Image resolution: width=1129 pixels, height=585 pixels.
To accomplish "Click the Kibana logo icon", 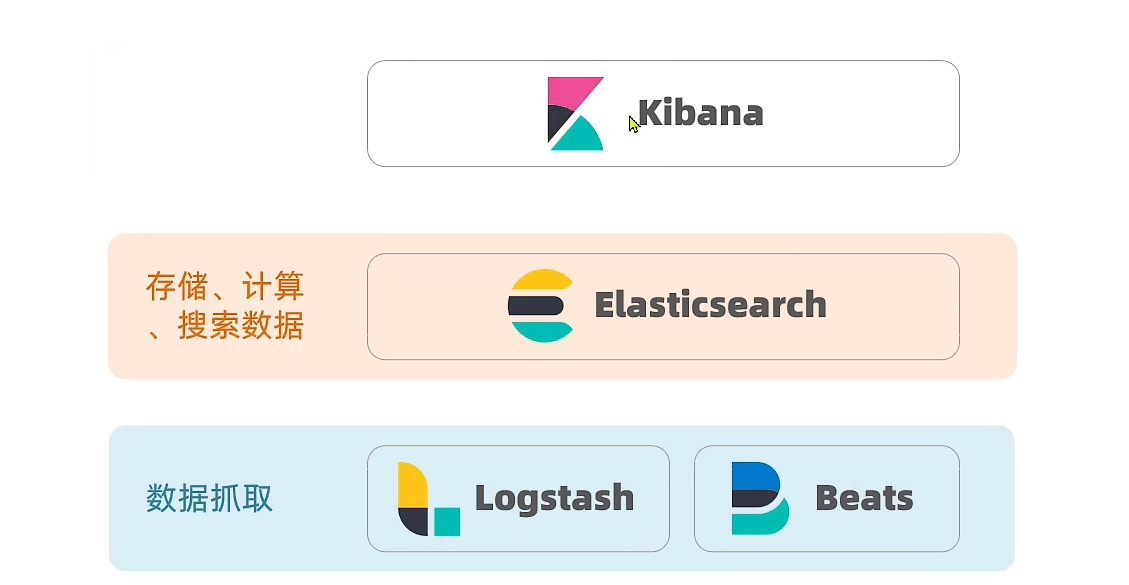I will pyautogui.click(x=575, y=113).
